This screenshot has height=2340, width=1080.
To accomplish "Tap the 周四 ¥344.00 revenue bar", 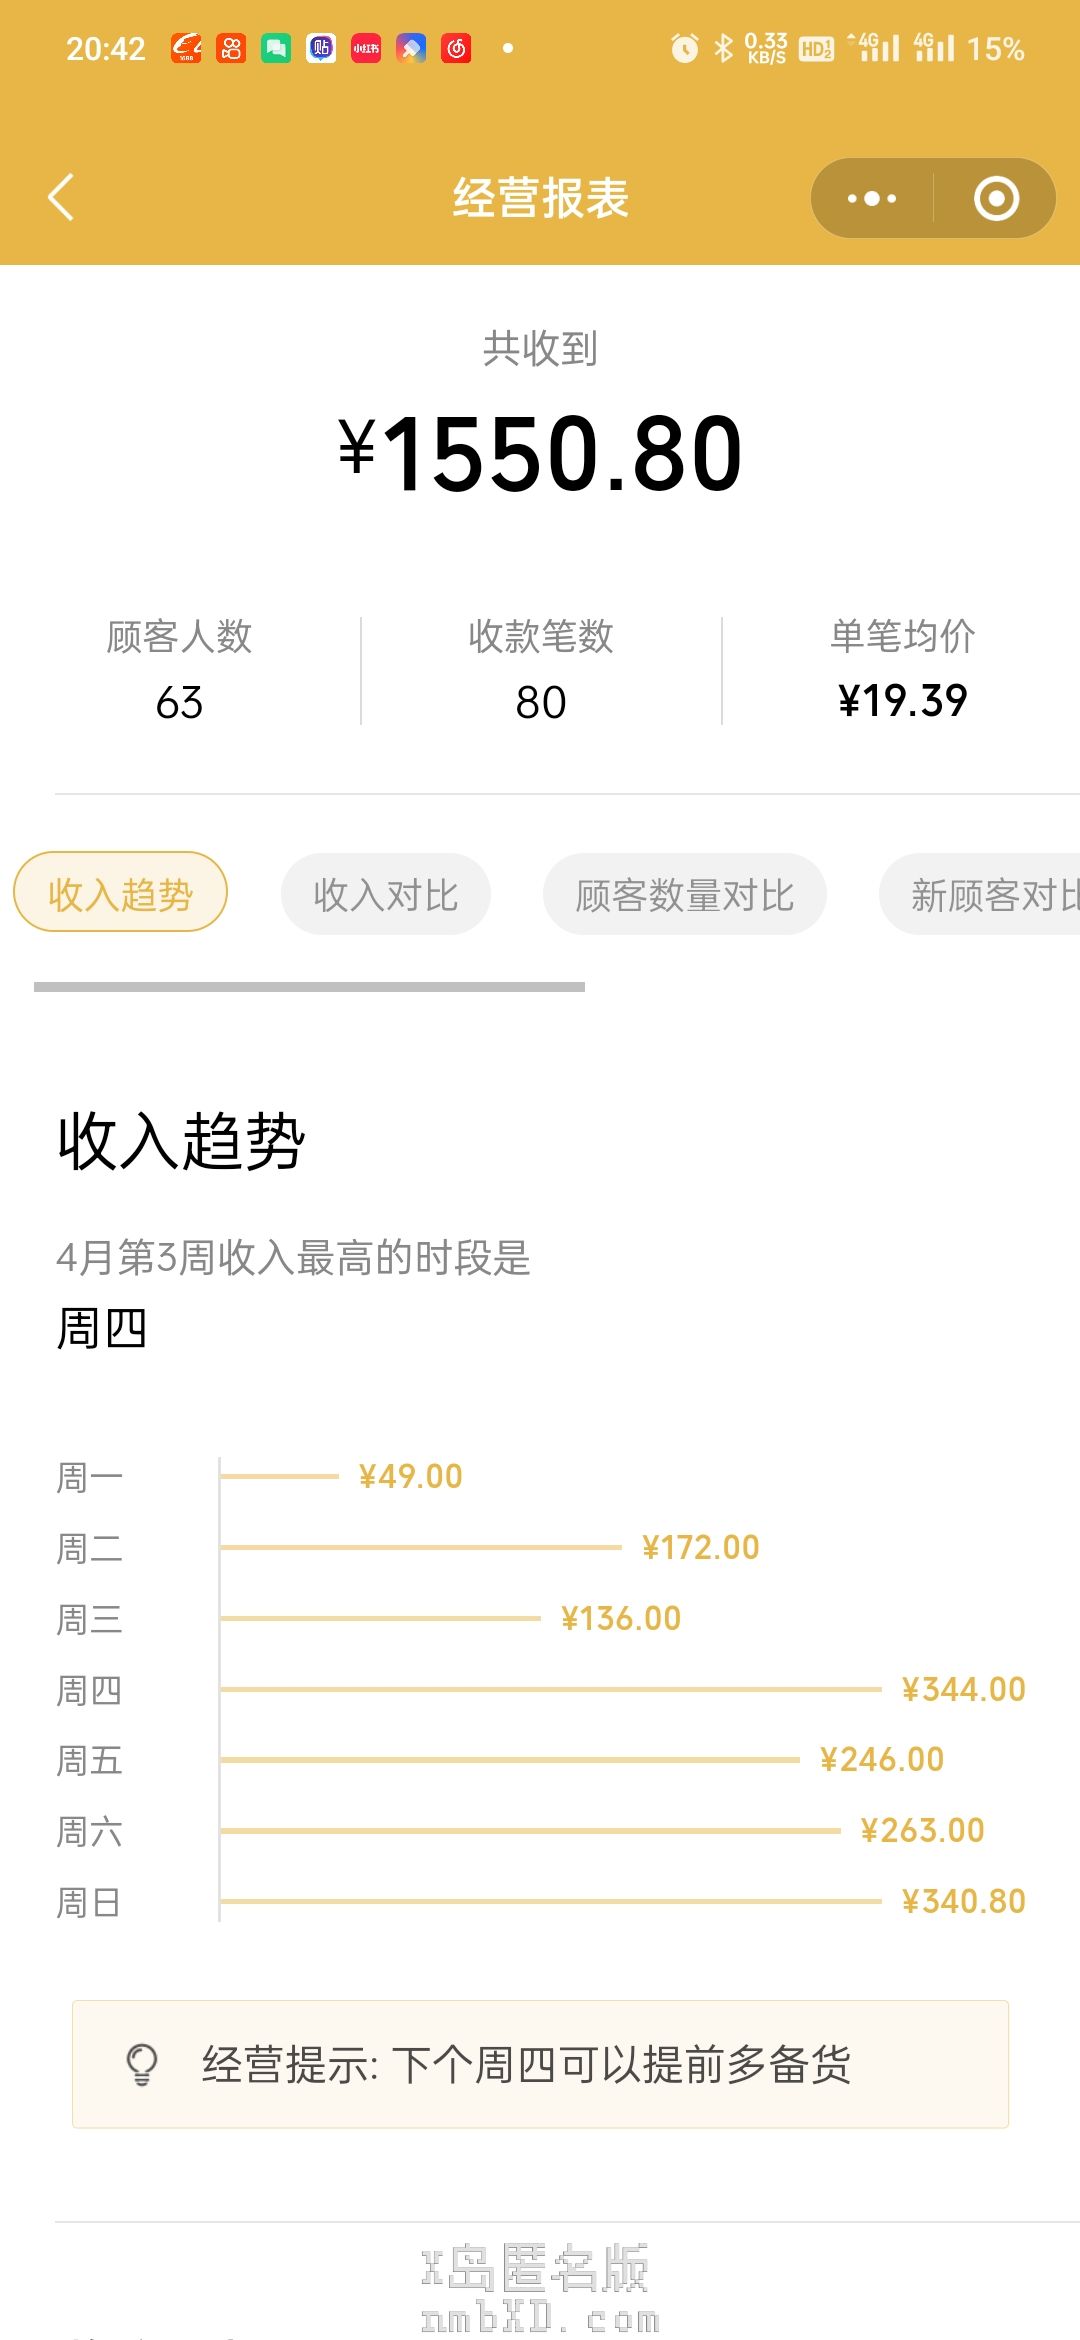I will [x=550, y=1689].
